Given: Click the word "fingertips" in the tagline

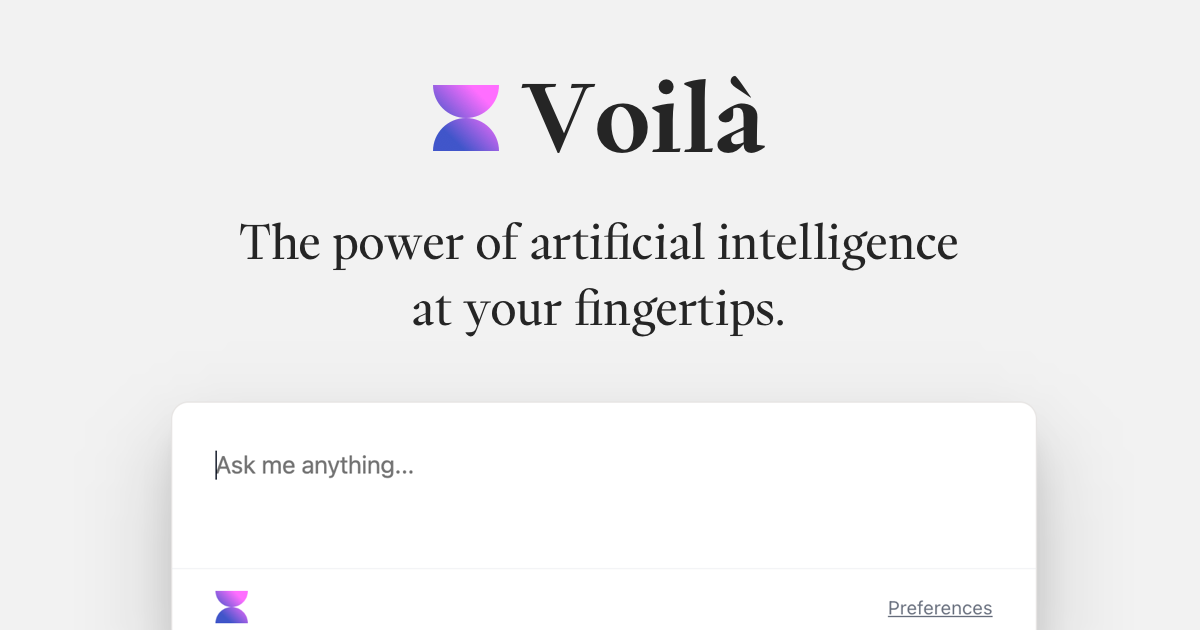Looking at the screenshot, I should tap(670, 310).
